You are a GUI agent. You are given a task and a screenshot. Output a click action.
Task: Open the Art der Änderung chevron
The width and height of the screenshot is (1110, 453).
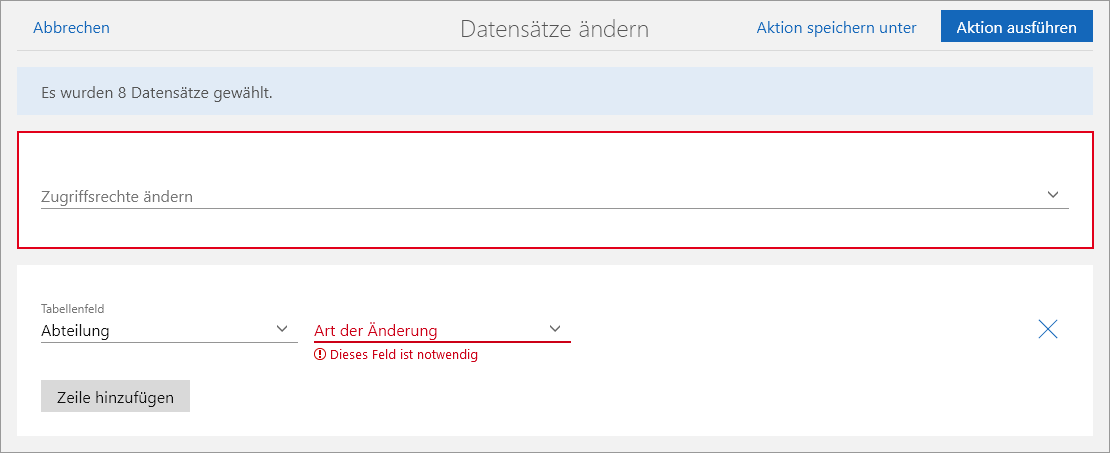coord(555,329)
